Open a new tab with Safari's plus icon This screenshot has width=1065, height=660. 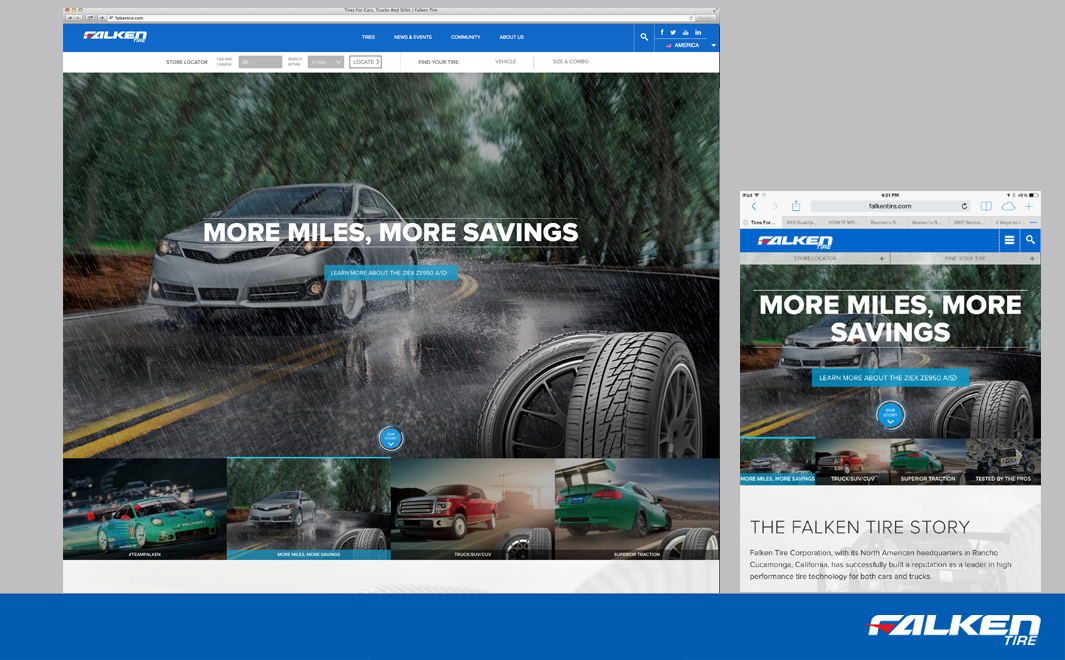[1027, 206]
